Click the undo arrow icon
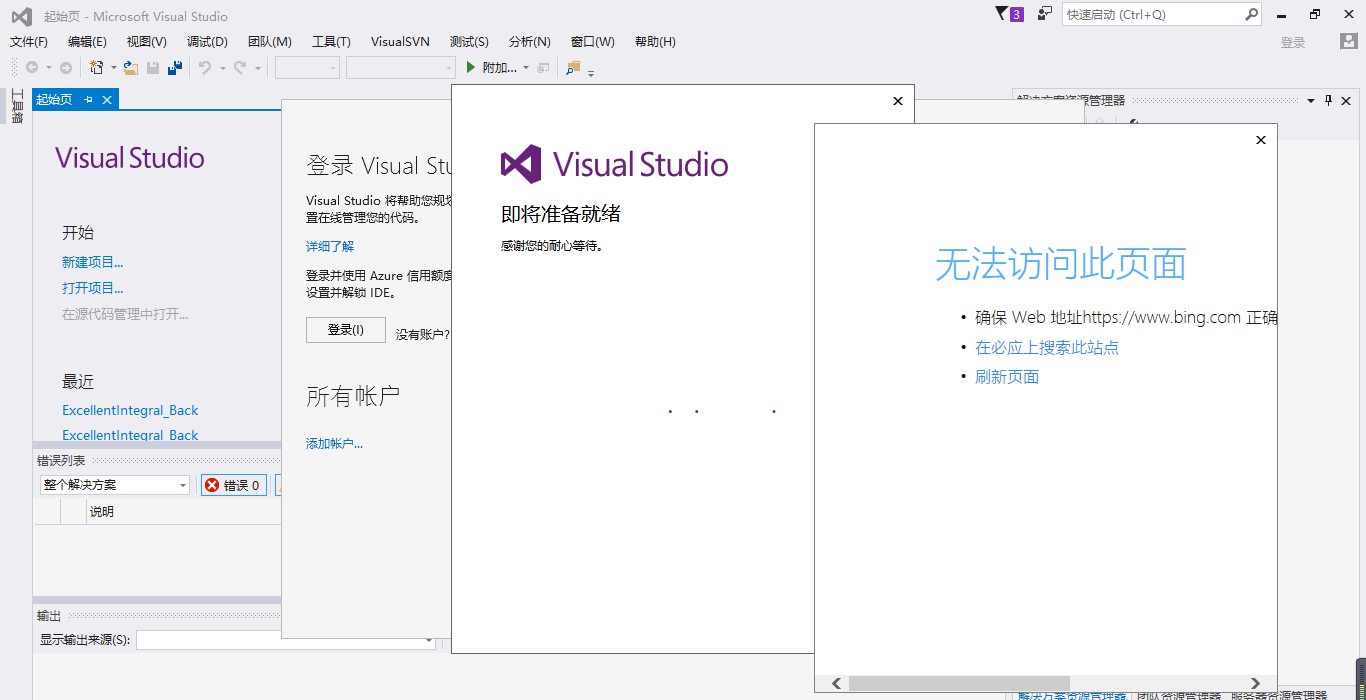Image resolution: width=1366 pixels, height=700 pixels. click(205, 68)
